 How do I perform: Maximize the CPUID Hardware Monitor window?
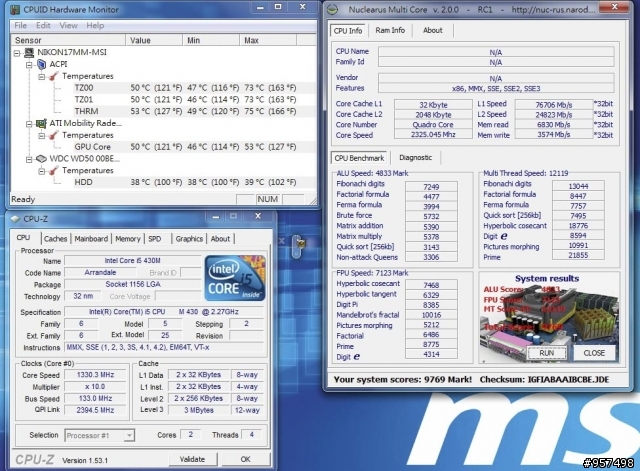pos(278,7)
